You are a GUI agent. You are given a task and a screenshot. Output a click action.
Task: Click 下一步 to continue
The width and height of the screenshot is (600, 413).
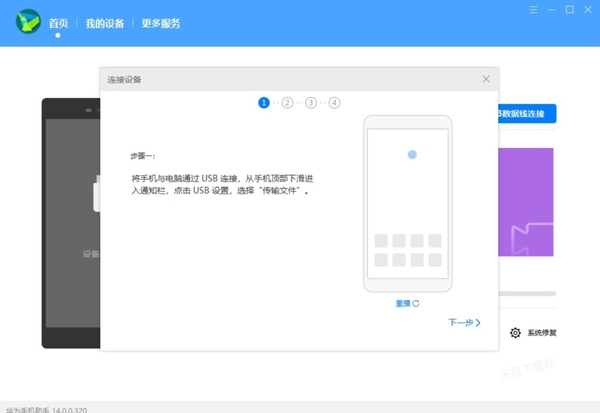pyautogui.click(x=464, y=323)
